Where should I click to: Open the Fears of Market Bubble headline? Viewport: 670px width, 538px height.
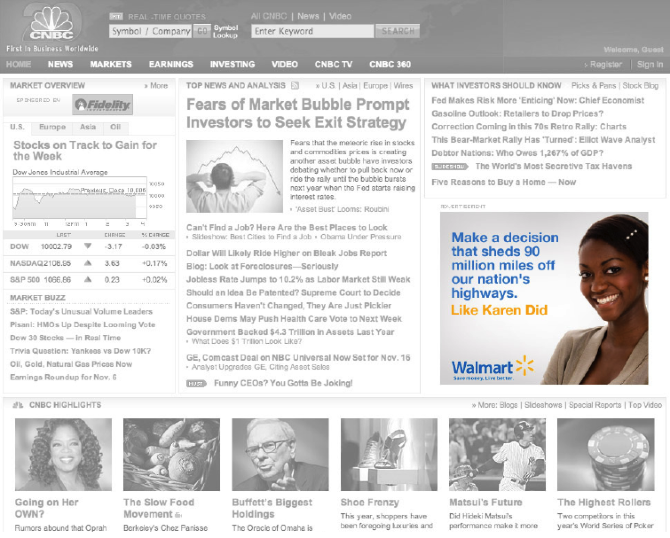tap(297, 113)
